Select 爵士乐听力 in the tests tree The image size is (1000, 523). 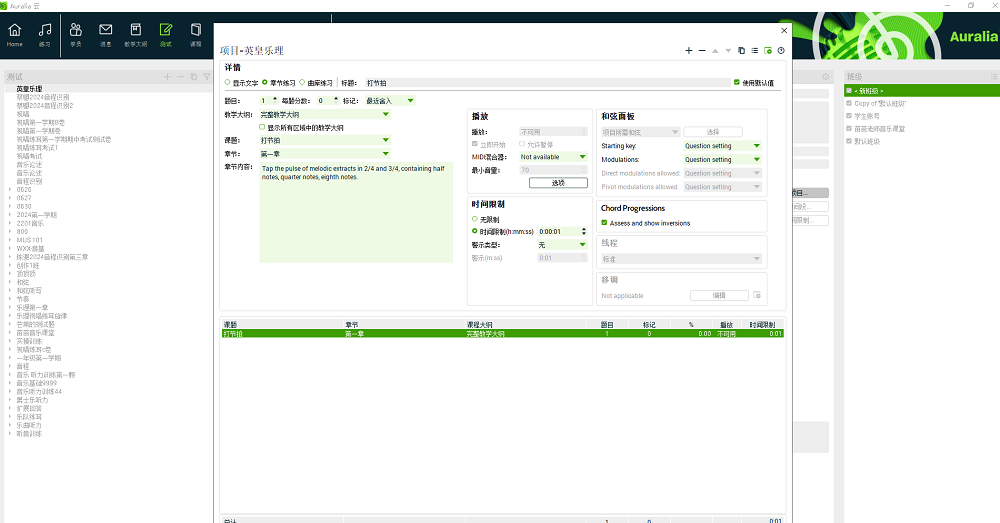coord(33,400)
